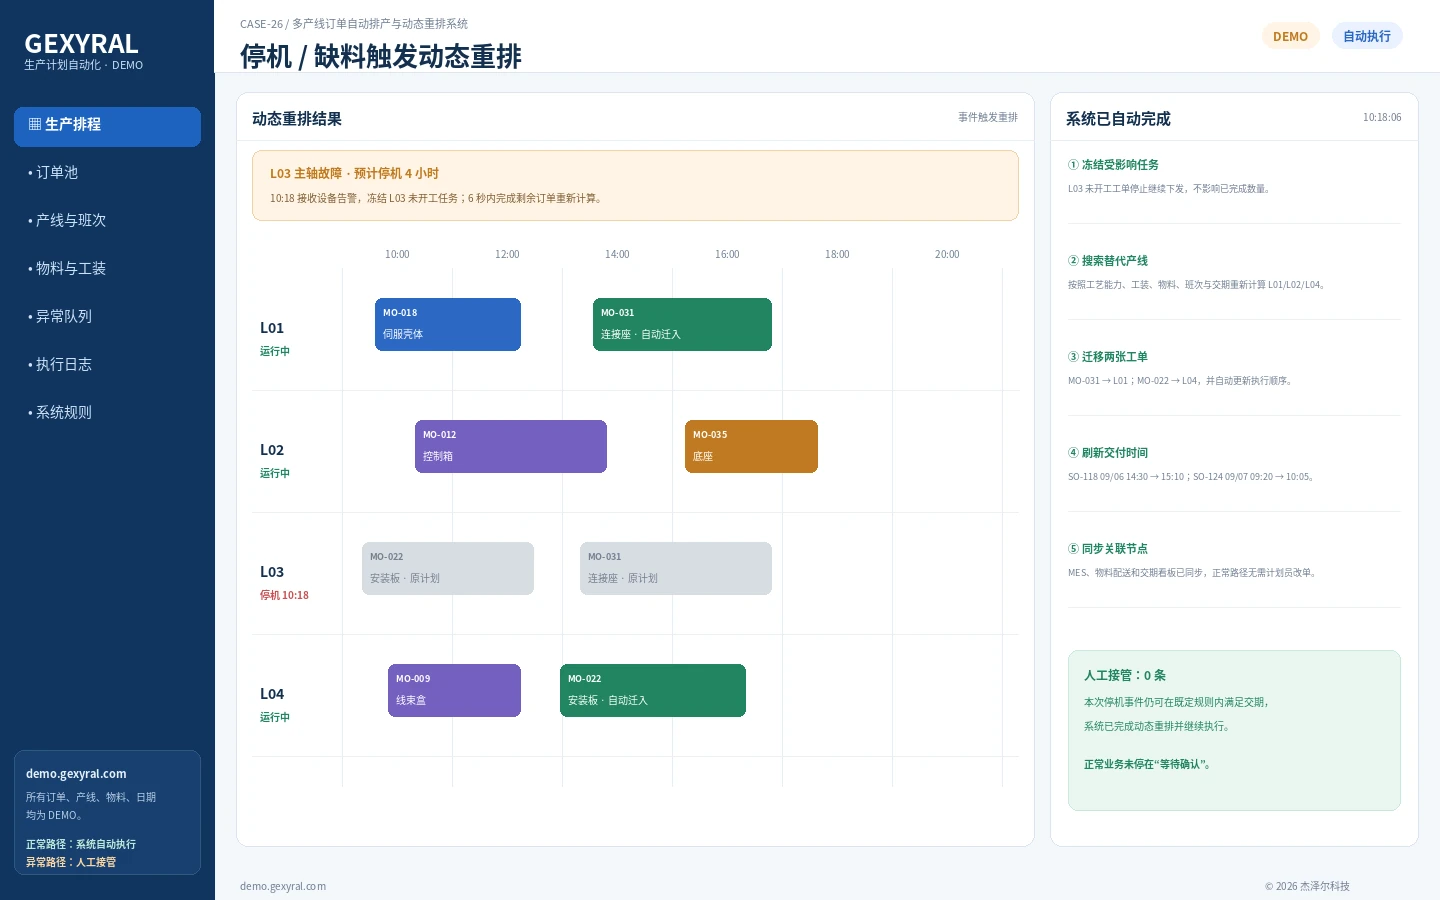Open the 生产排程 sidebar item
1440x900 pixels.
pyautogui.click(x=107, y=126)
